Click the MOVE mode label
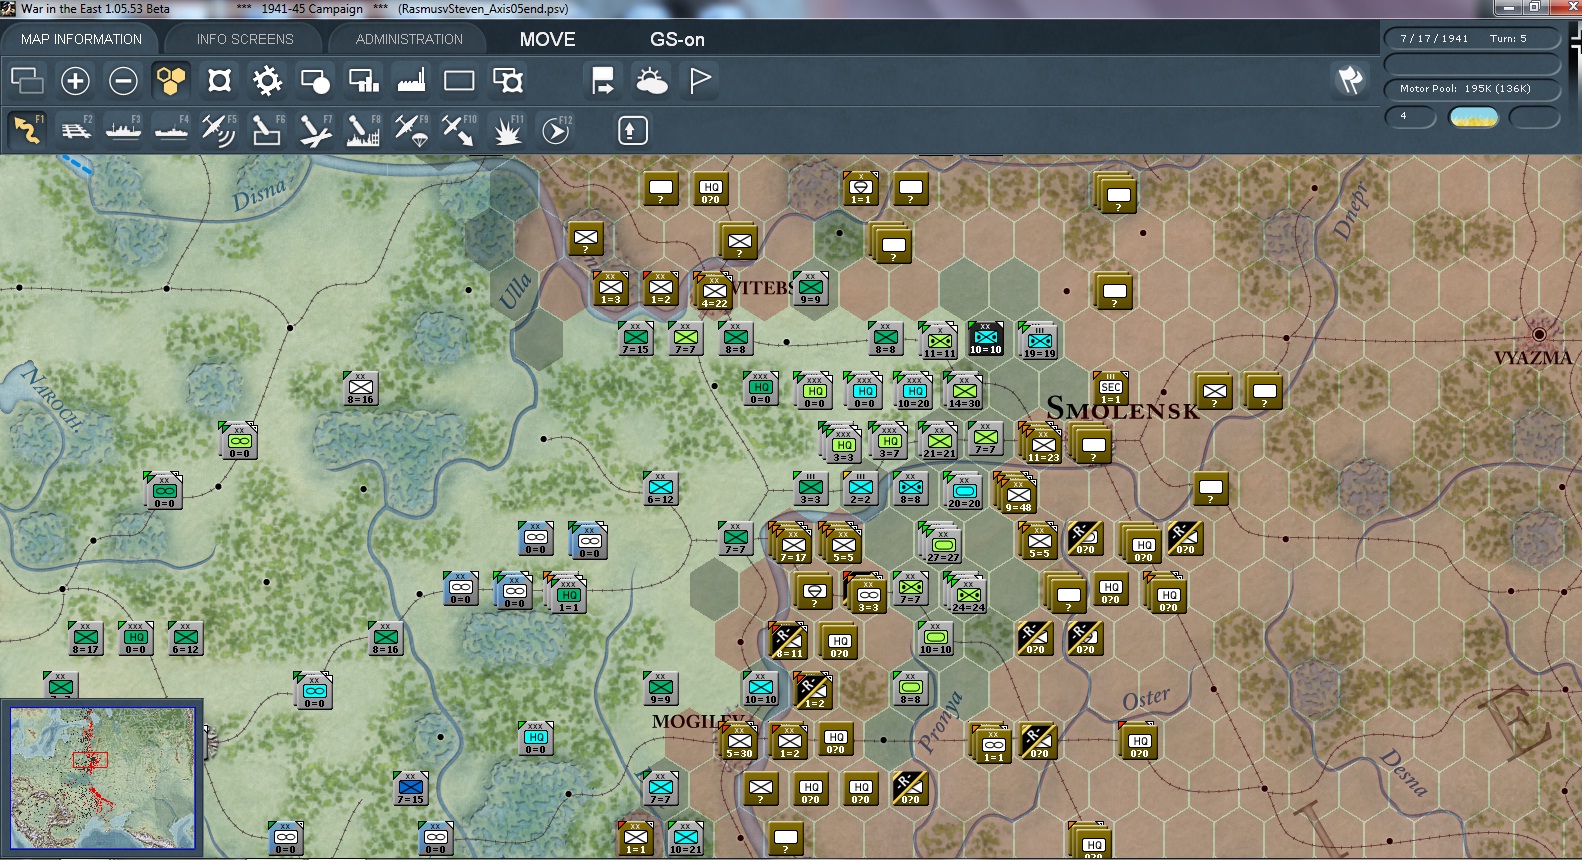Viewport: 1582px width, 860px height. click(547, 39)
